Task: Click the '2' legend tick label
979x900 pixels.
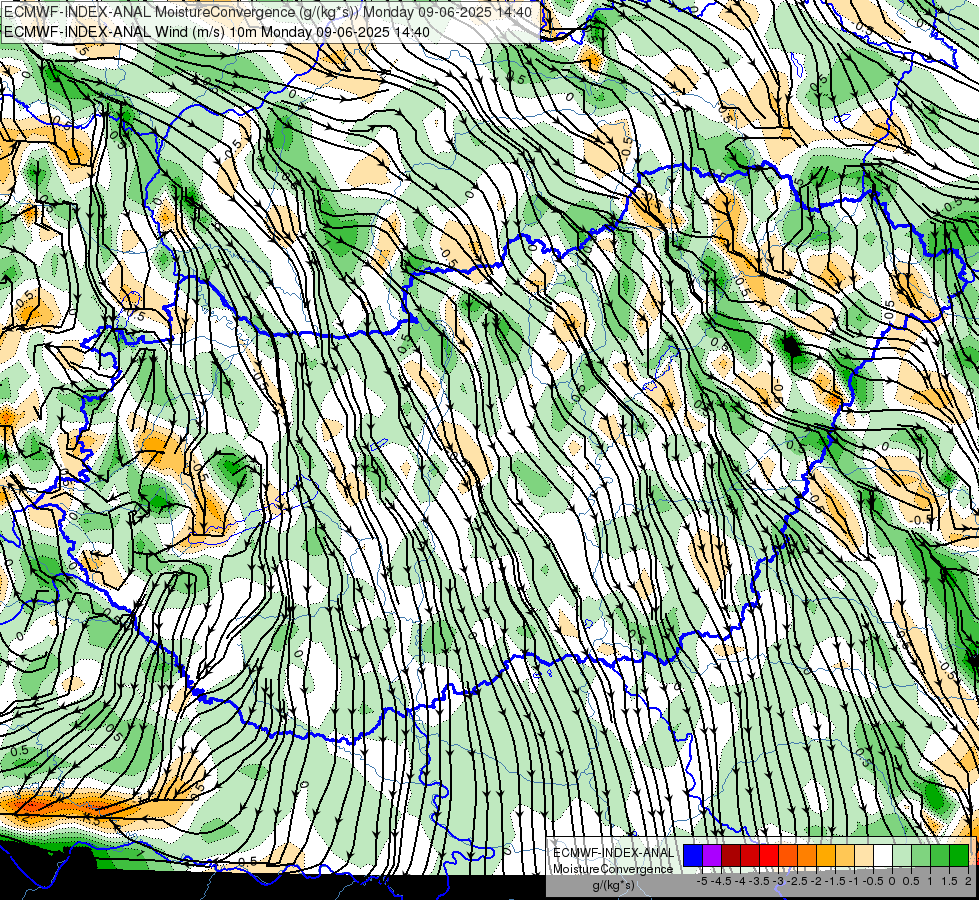Action: 968,881
